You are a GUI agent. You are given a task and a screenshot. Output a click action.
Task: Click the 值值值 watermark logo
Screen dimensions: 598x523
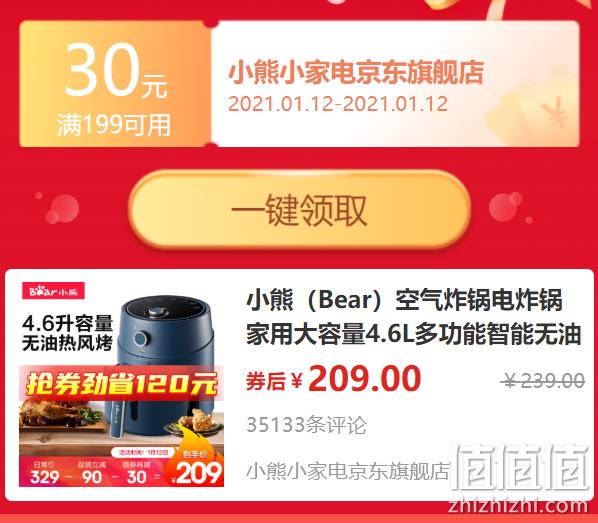click(519, 468)
